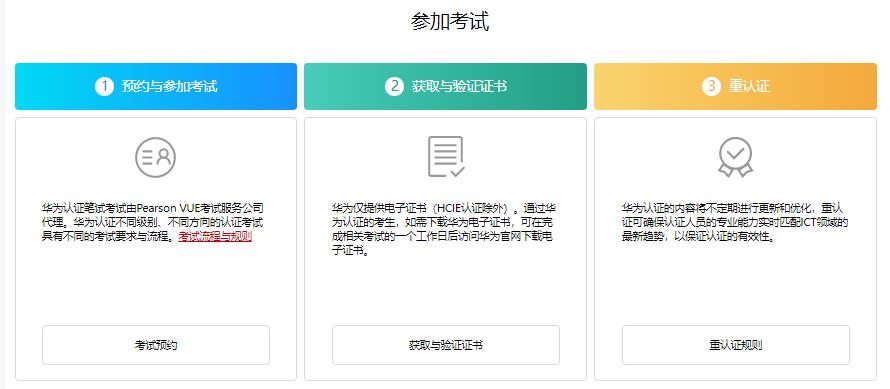The height and width of the screenshot is (389, 890).
Task: Click the 考试预约 button
Action: [x=156, y=345]
